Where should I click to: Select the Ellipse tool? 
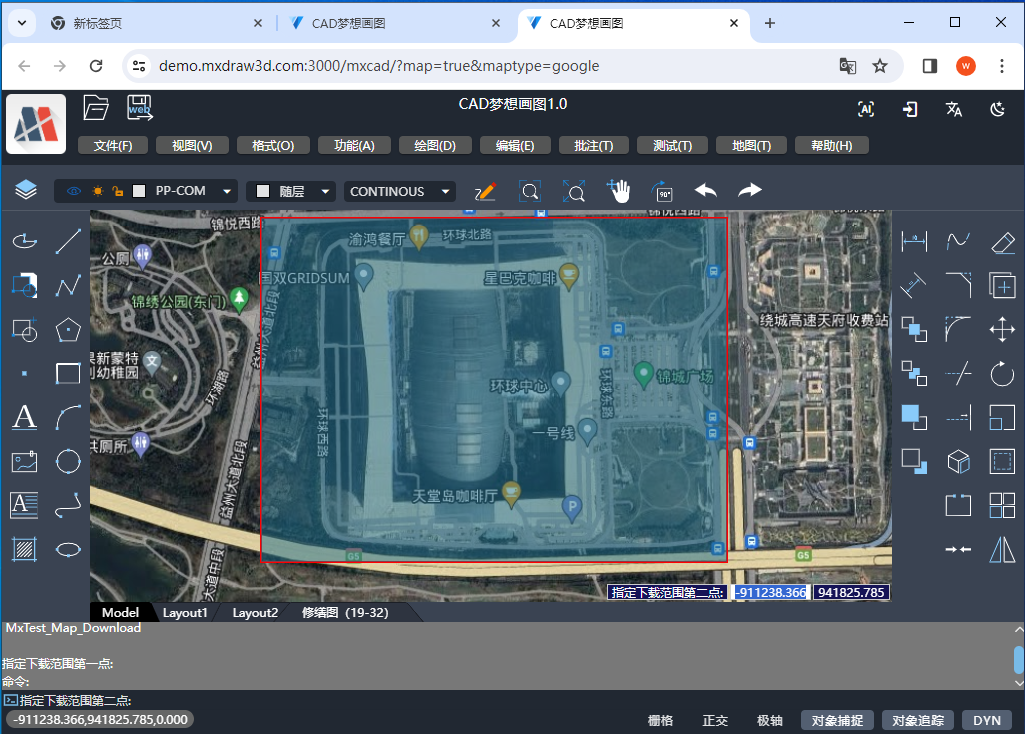coord(68,550)
